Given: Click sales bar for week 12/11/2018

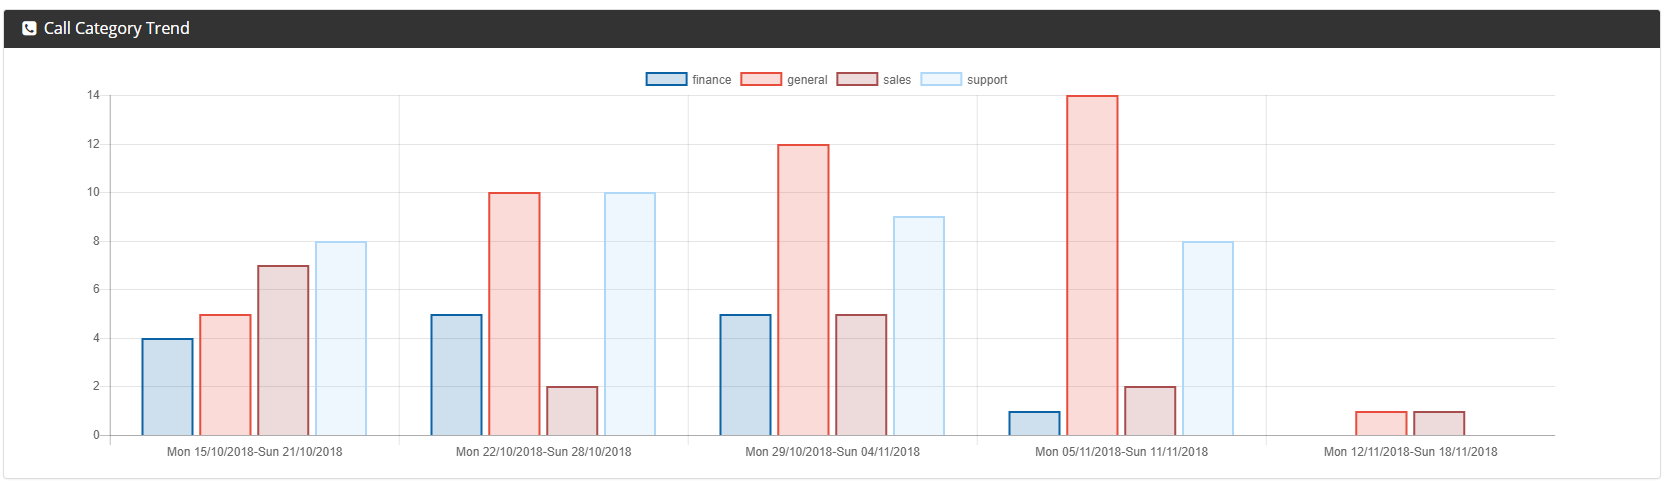Looking at the screenshot, I should tap(1439, 423).
